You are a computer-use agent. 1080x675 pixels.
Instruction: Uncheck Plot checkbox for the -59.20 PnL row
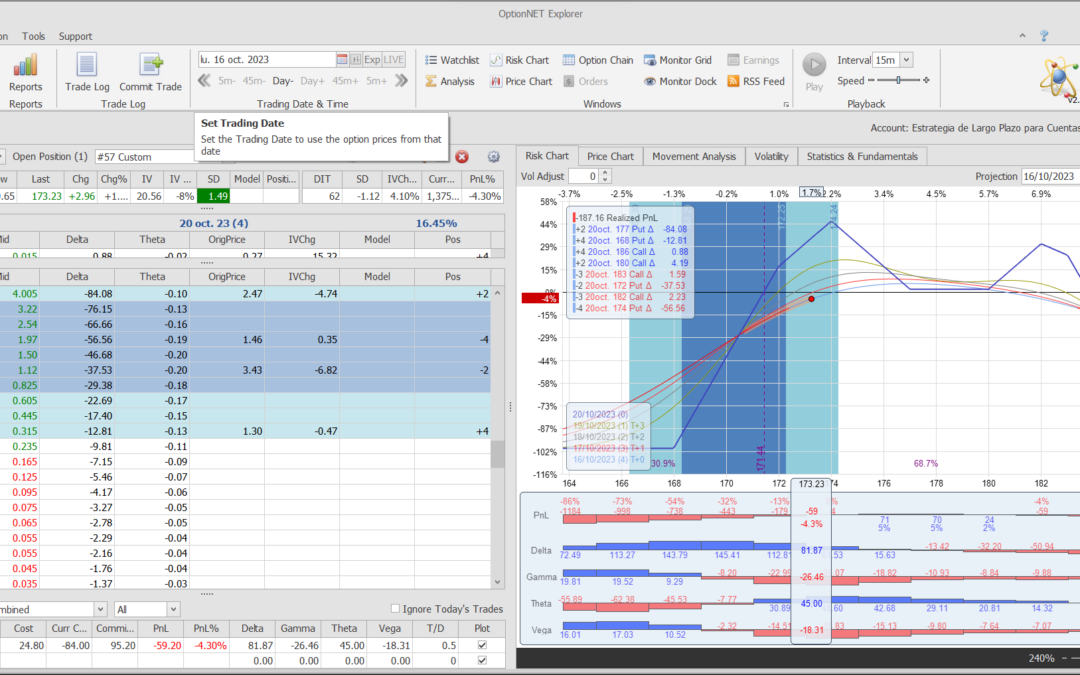click(x=484, y=646)
